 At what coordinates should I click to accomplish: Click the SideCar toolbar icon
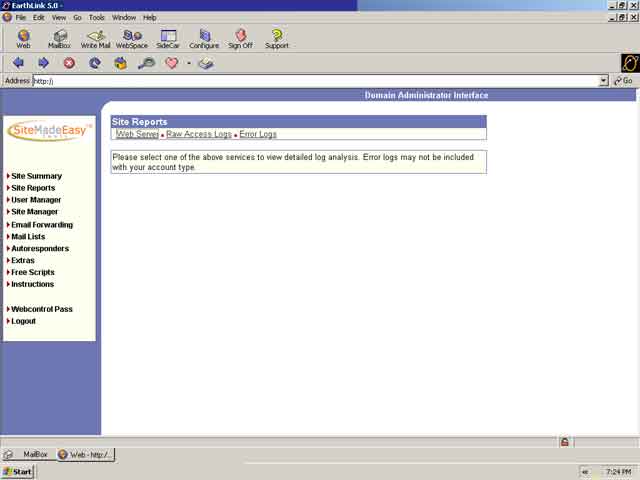click(x=168, y=38)
